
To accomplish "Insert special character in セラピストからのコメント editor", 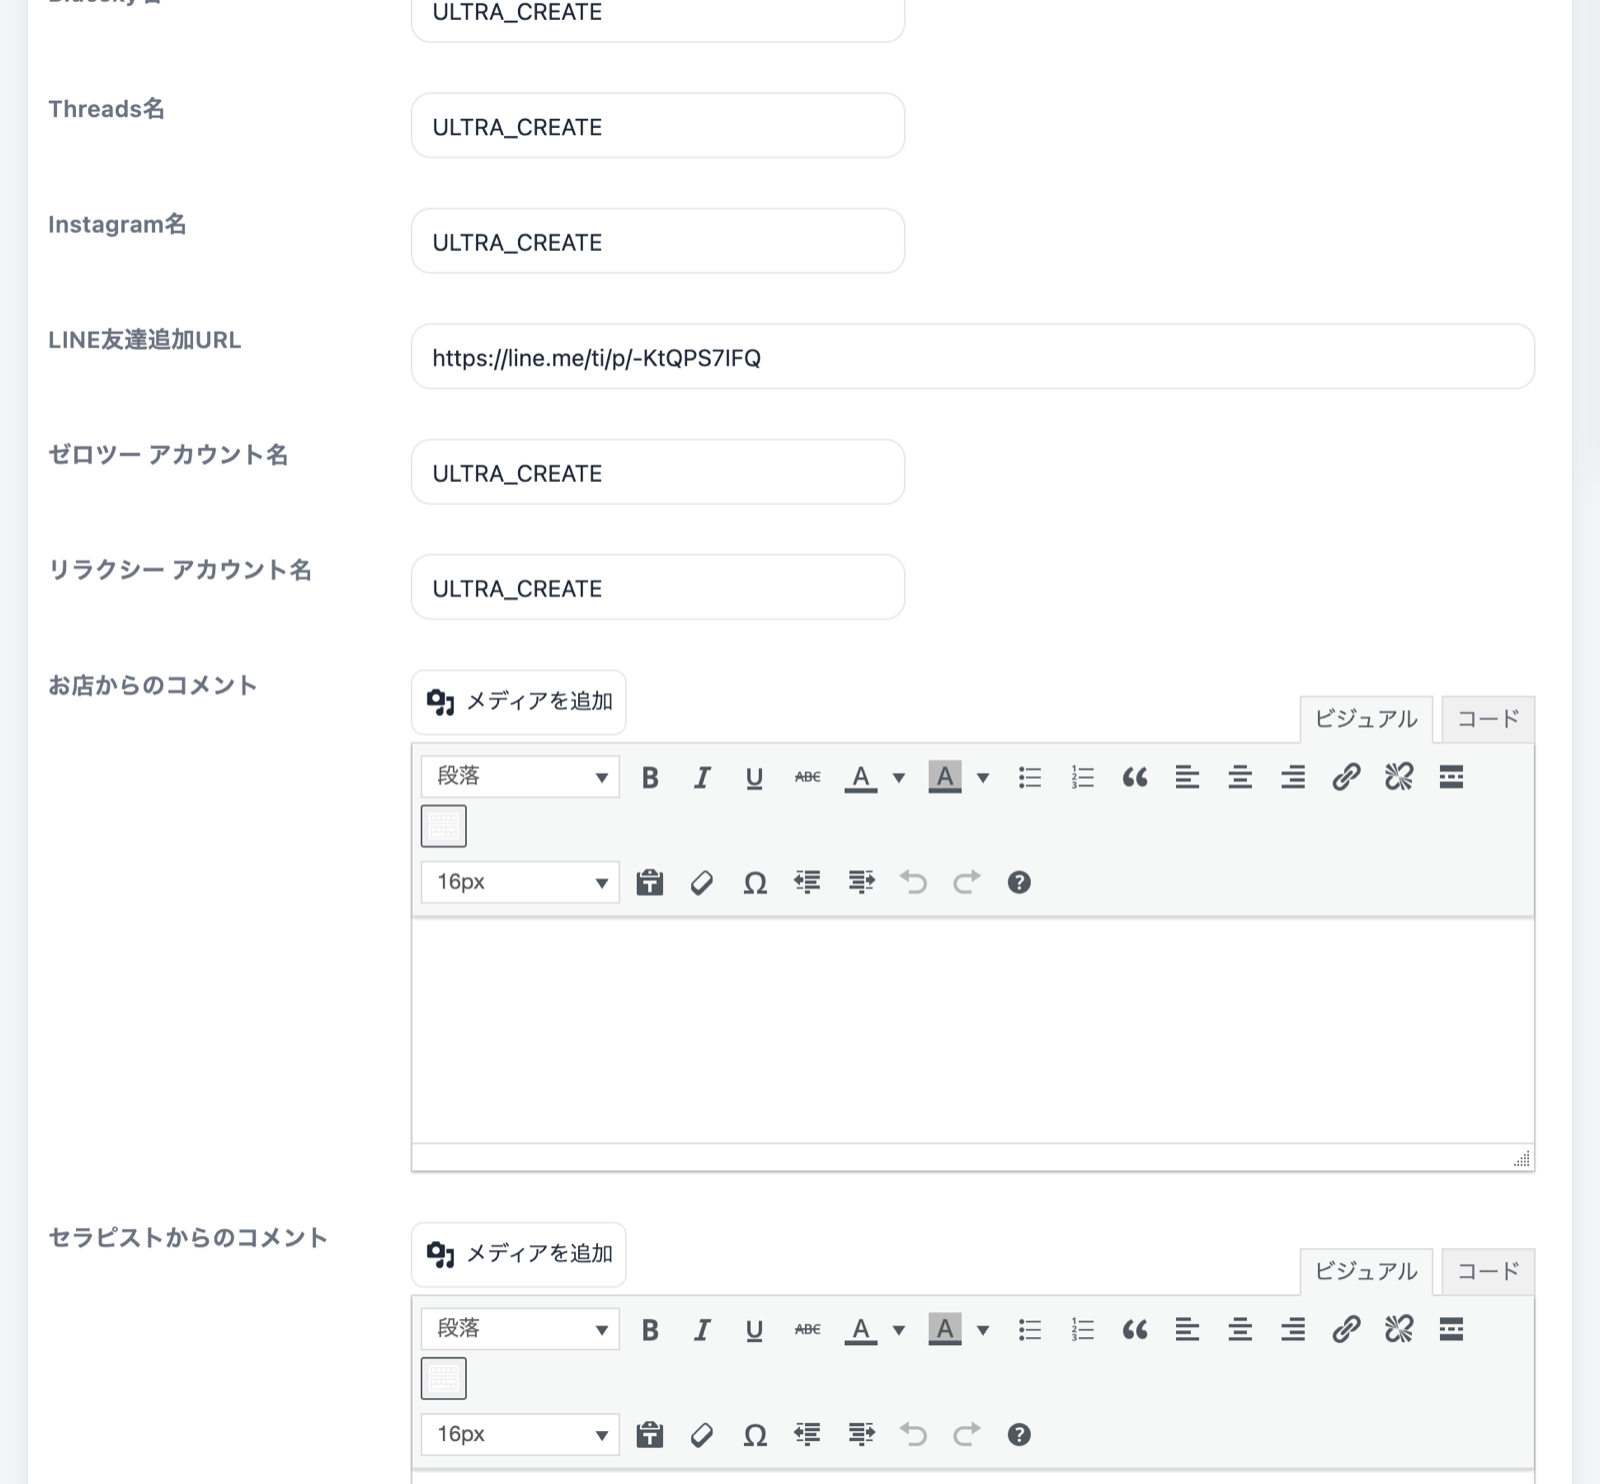I will pos(755,1434).
